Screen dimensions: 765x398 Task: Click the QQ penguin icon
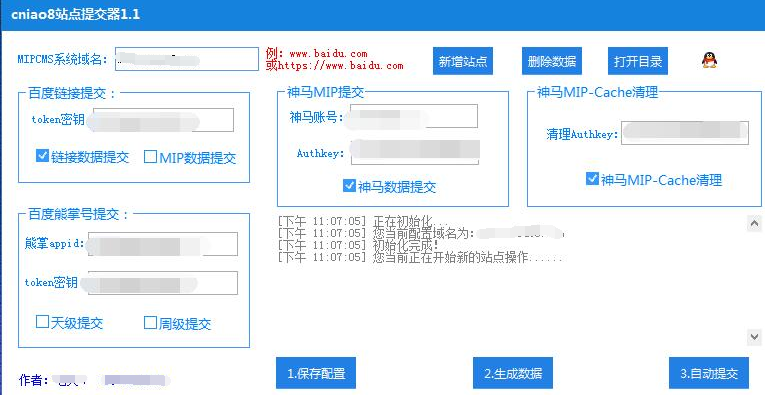(709, 60)
